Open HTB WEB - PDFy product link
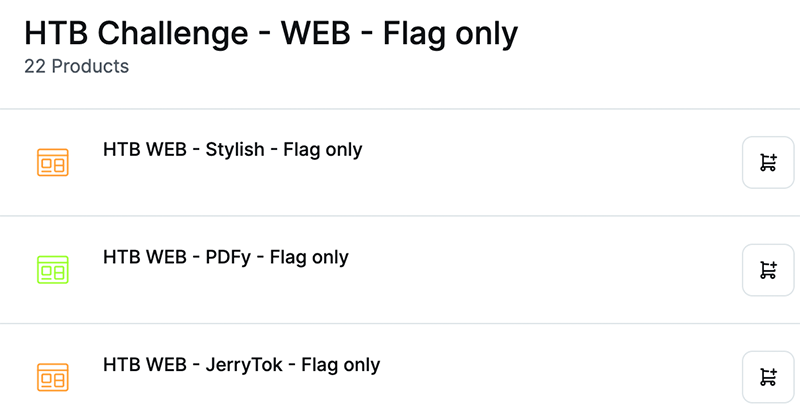 pos(225,257)
